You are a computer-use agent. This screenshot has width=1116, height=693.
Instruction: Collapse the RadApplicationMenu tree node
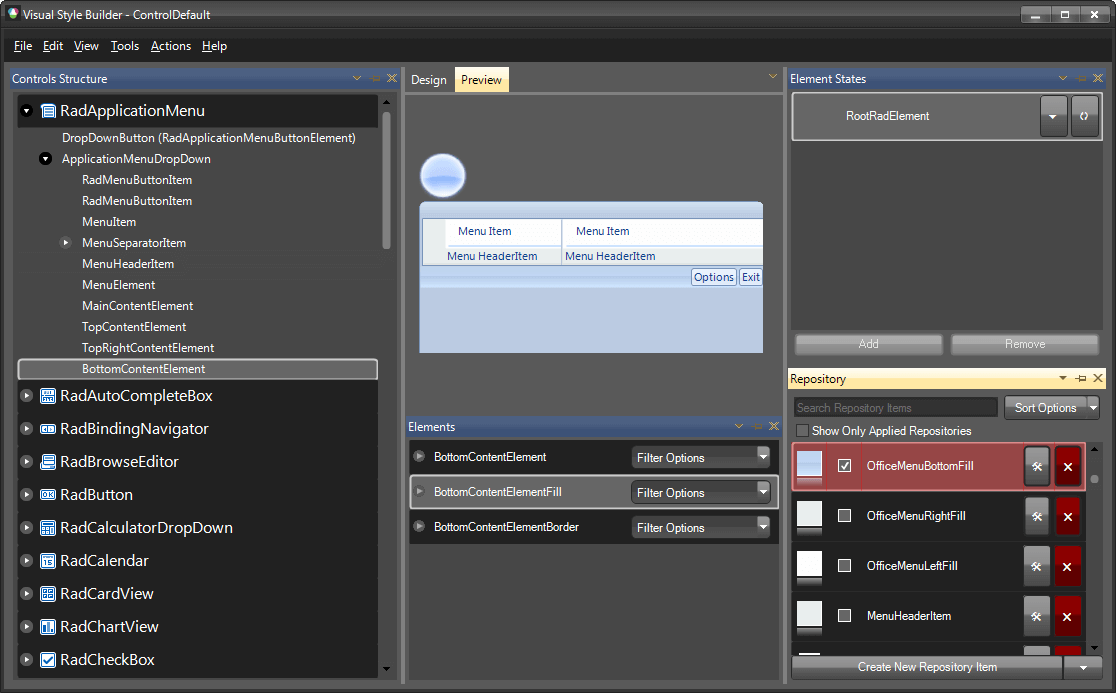[x=24, y=111]
